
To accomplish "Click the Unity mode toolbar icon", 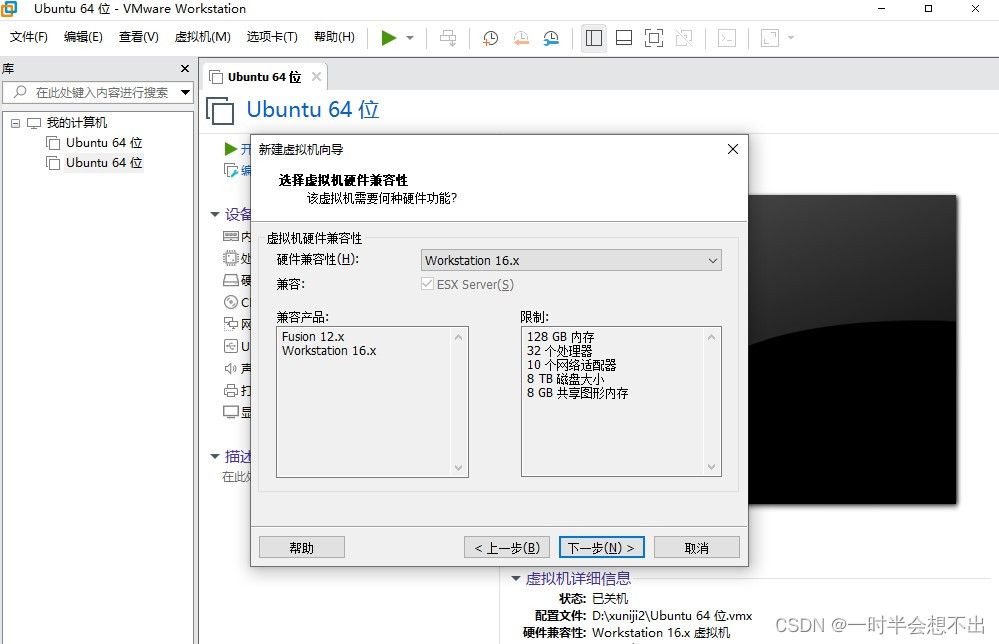I will tap(684, 38).
